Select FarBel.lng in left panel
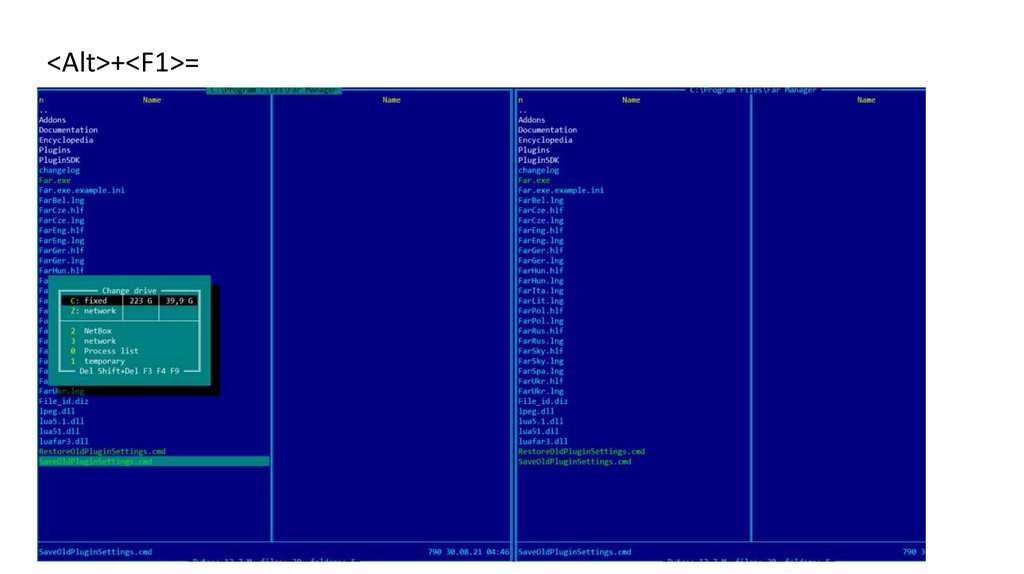 (61, 200)
